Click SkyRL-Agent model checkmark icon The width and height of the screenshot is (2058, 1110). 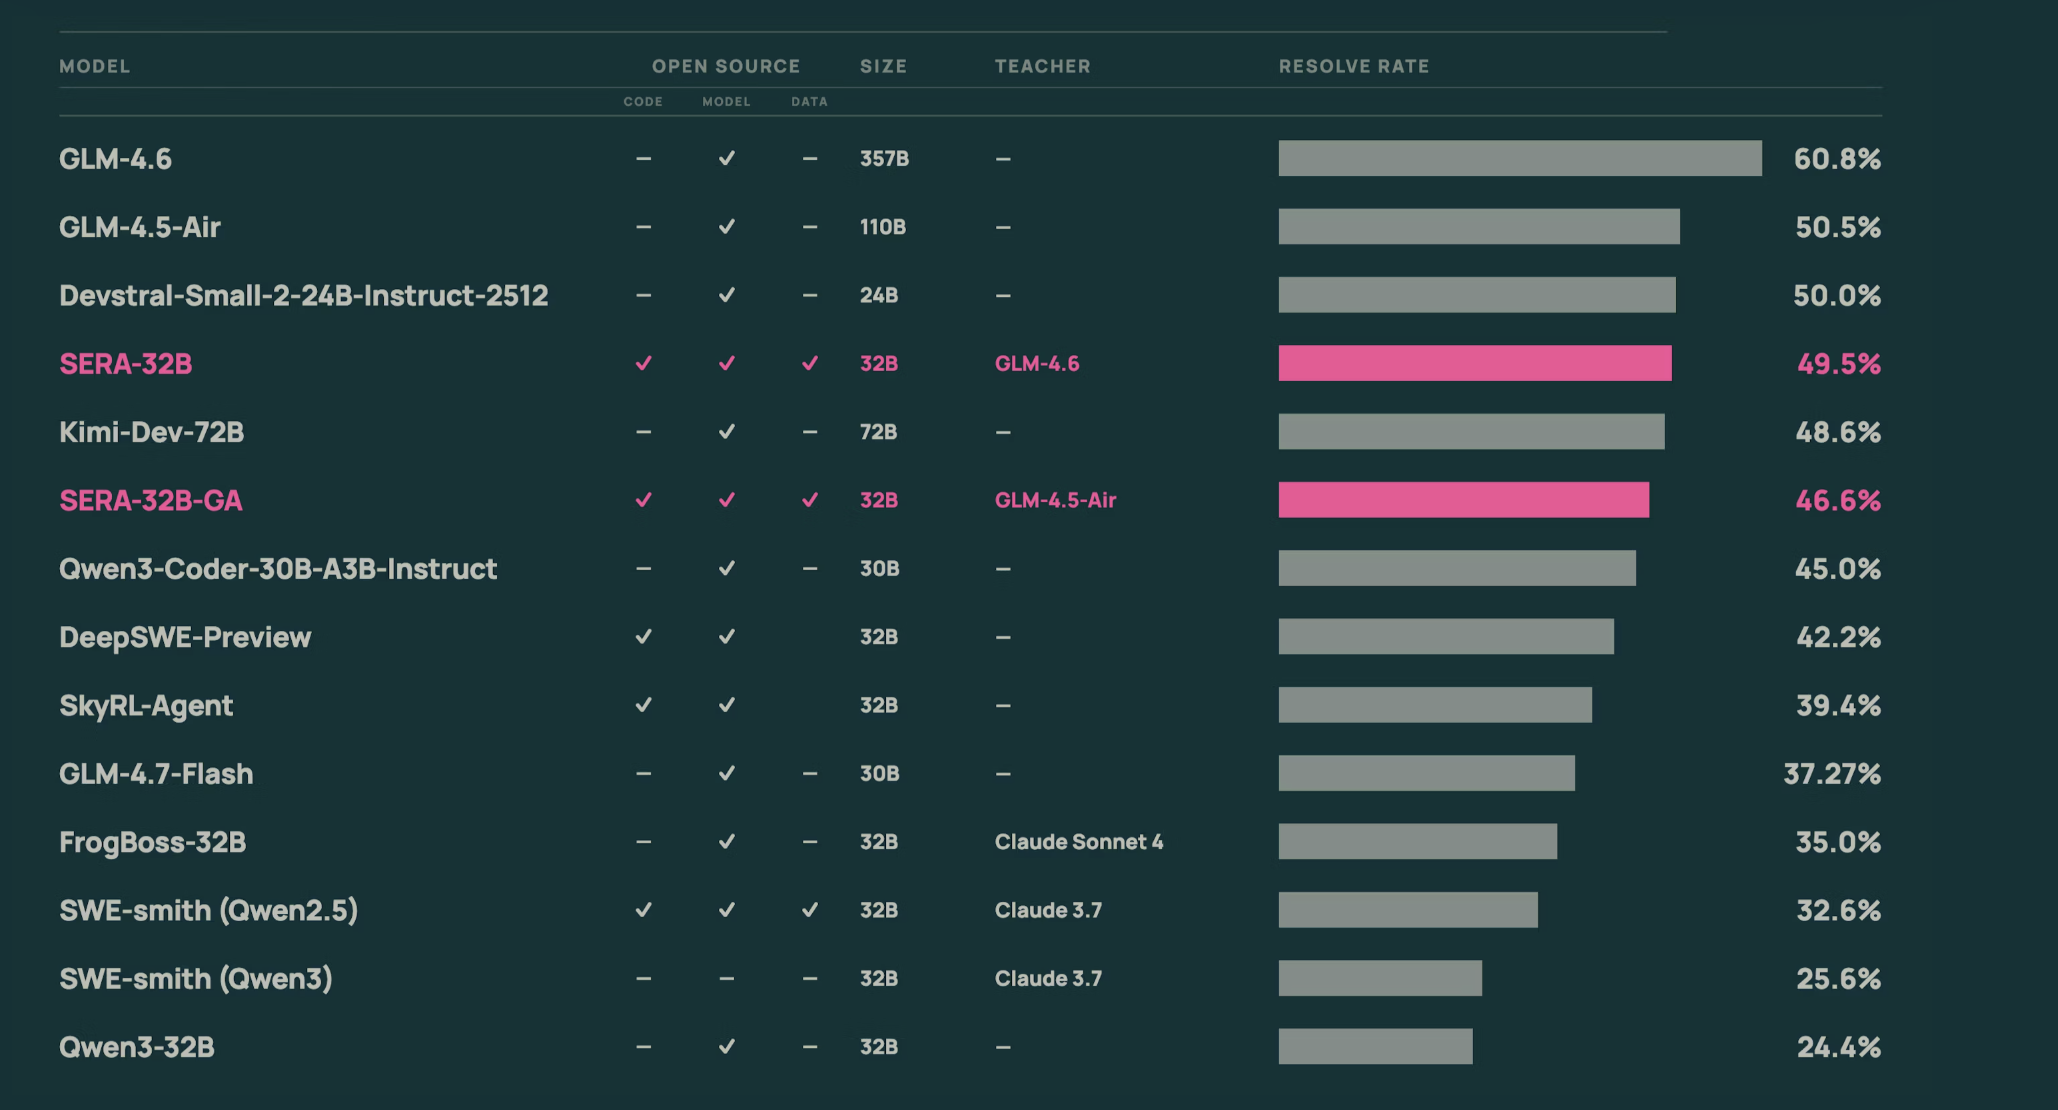[726, 705]
